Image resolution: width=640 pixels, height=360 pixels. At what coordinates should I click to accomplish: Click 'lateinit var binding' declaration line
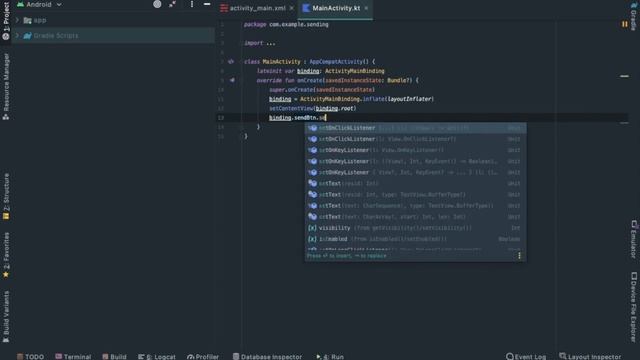(320, 71)
